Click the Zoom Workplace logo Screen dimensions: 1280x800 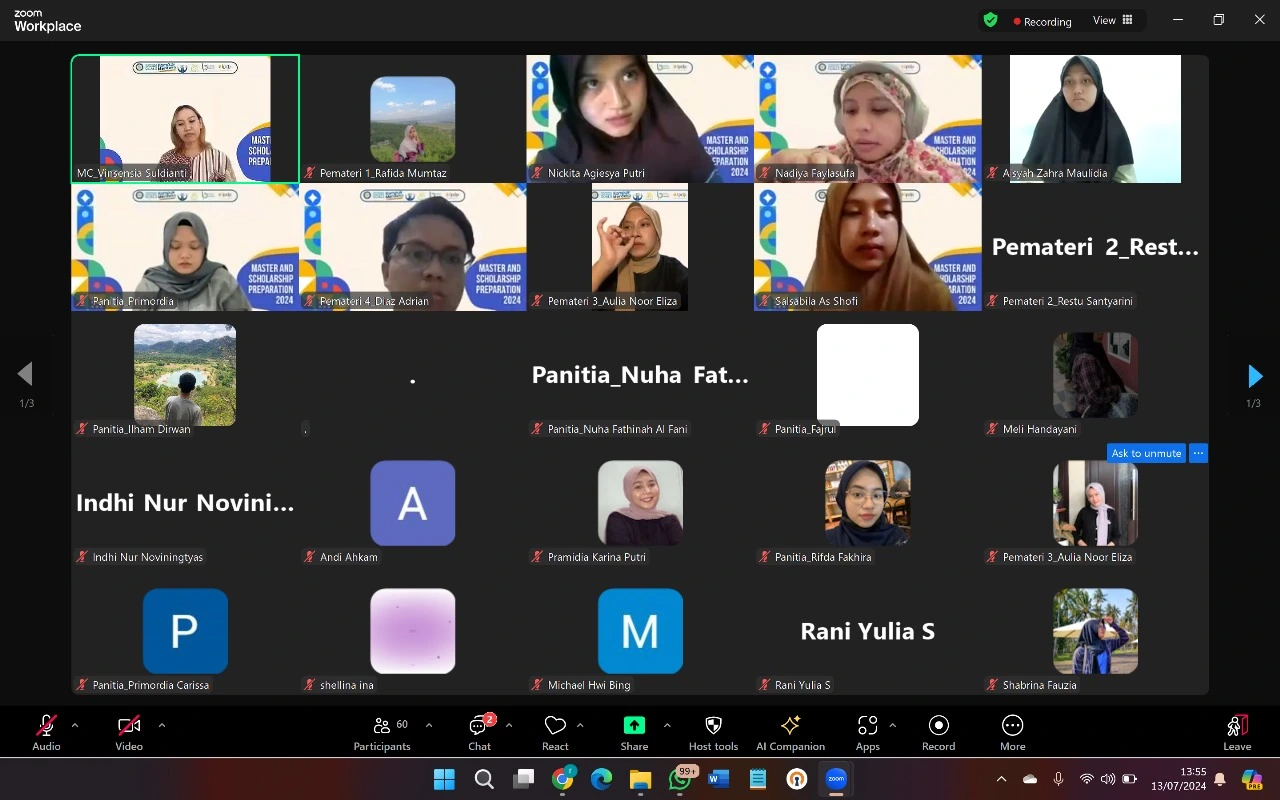(x=47, y=21)
